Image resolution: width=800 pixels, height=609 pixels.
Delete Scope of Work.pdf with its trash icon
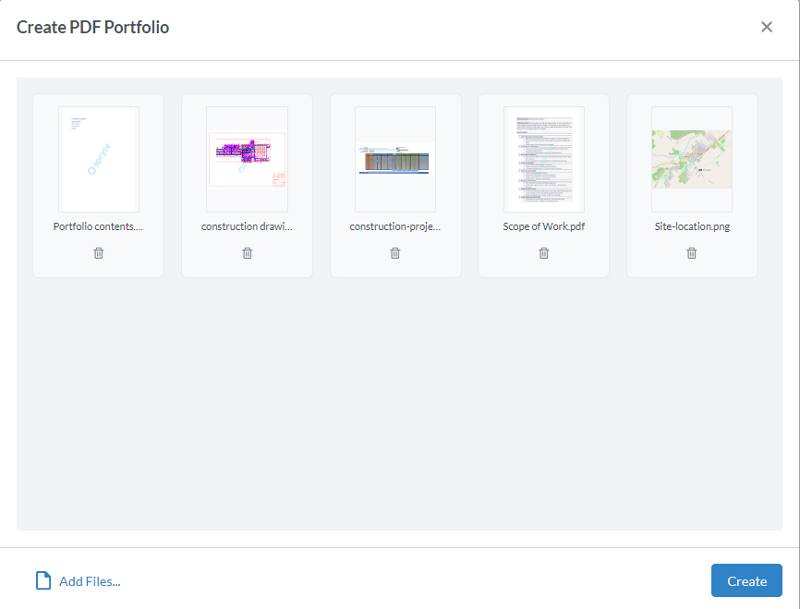pyautogui.click(x=543, y=253)
